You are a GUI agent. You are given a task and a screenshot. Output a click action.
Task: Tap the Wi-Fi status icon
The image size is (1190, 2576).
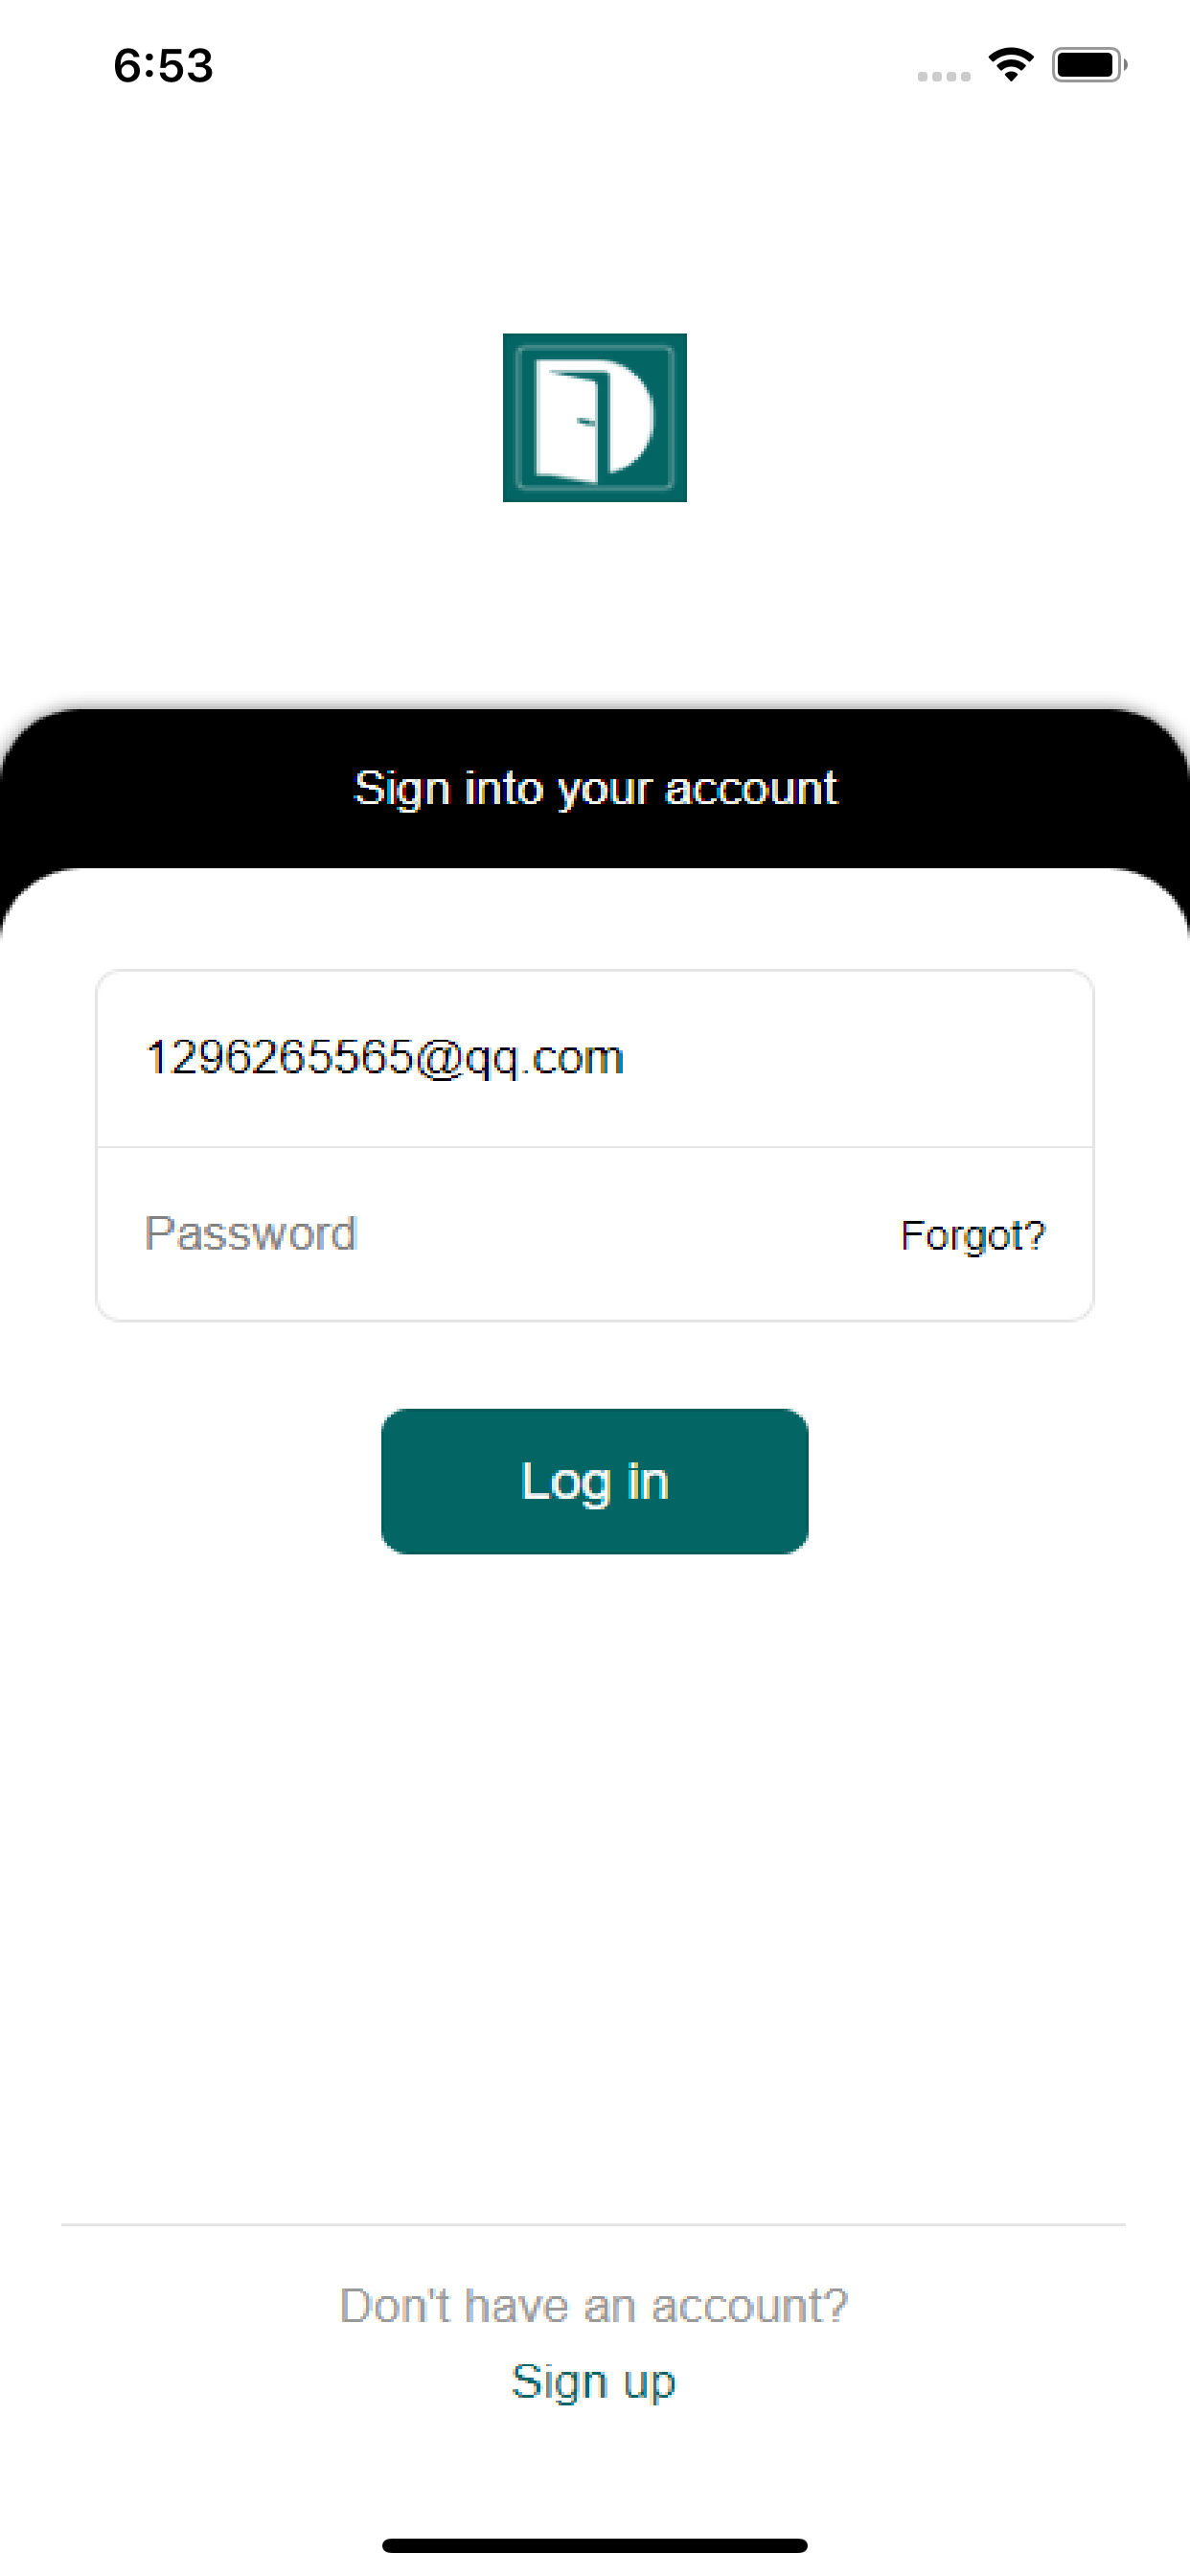pyautogui.click(x=1011, y=65)
